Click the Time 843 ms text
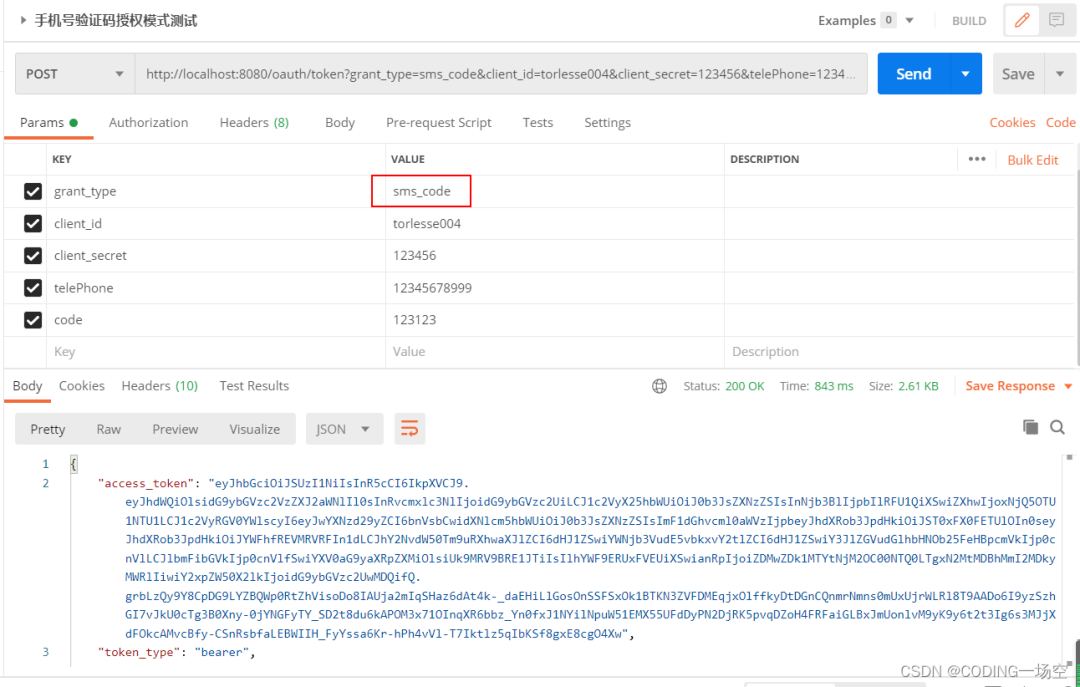 click(816, 386)
